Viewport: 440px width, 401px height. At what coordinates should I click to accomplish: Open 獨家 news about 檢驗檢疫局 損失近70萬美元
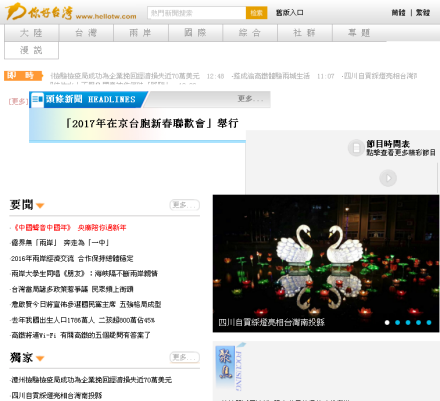pyautogui.click(x=91, y=380)
